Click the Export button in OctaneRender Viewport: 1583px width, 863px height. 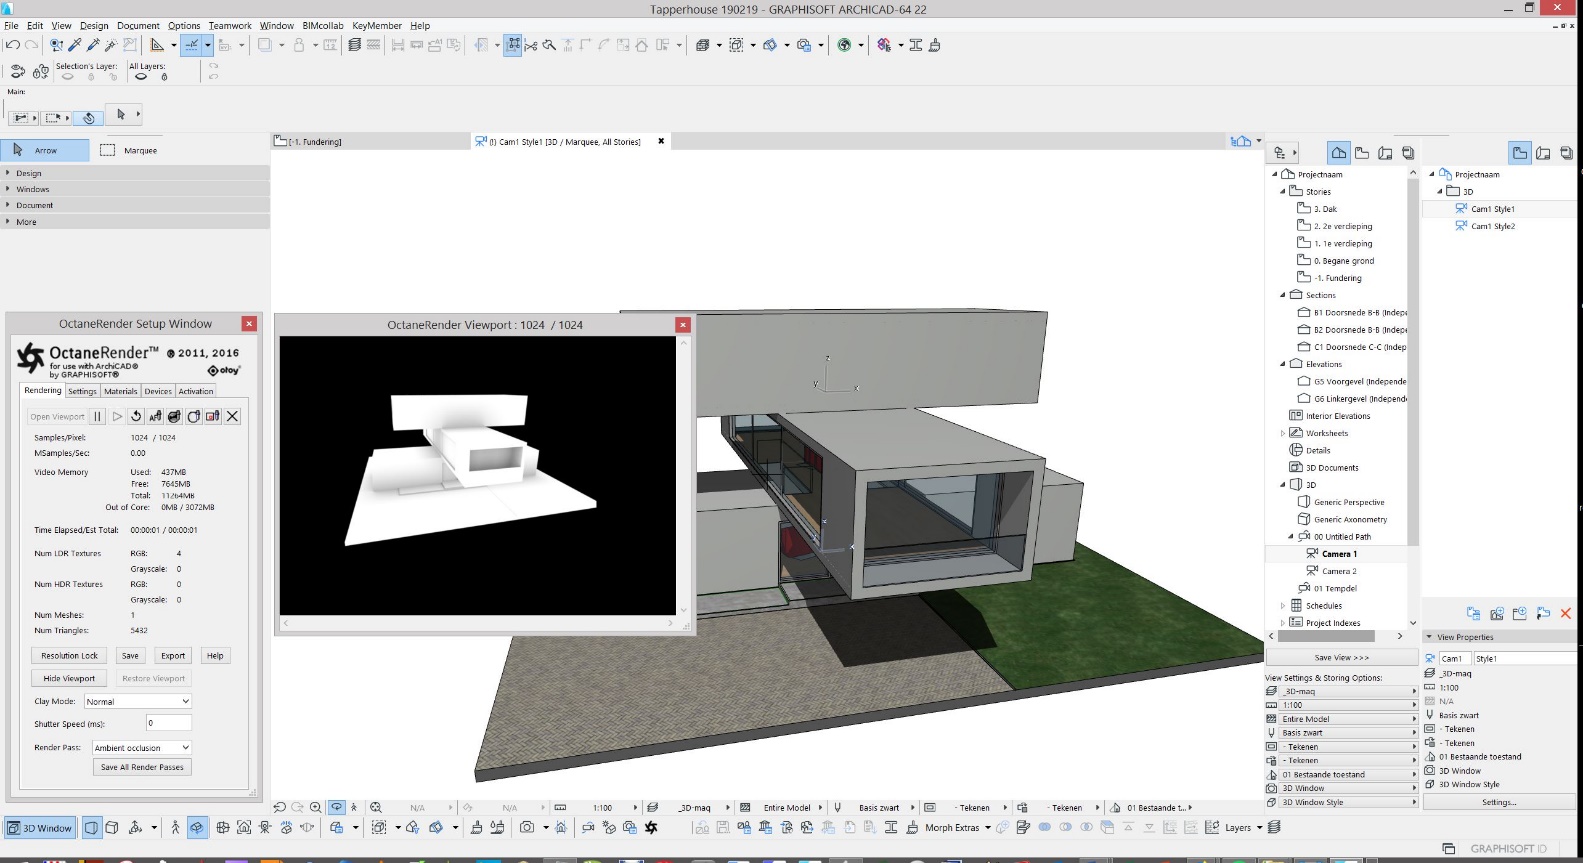coord(173,656)
